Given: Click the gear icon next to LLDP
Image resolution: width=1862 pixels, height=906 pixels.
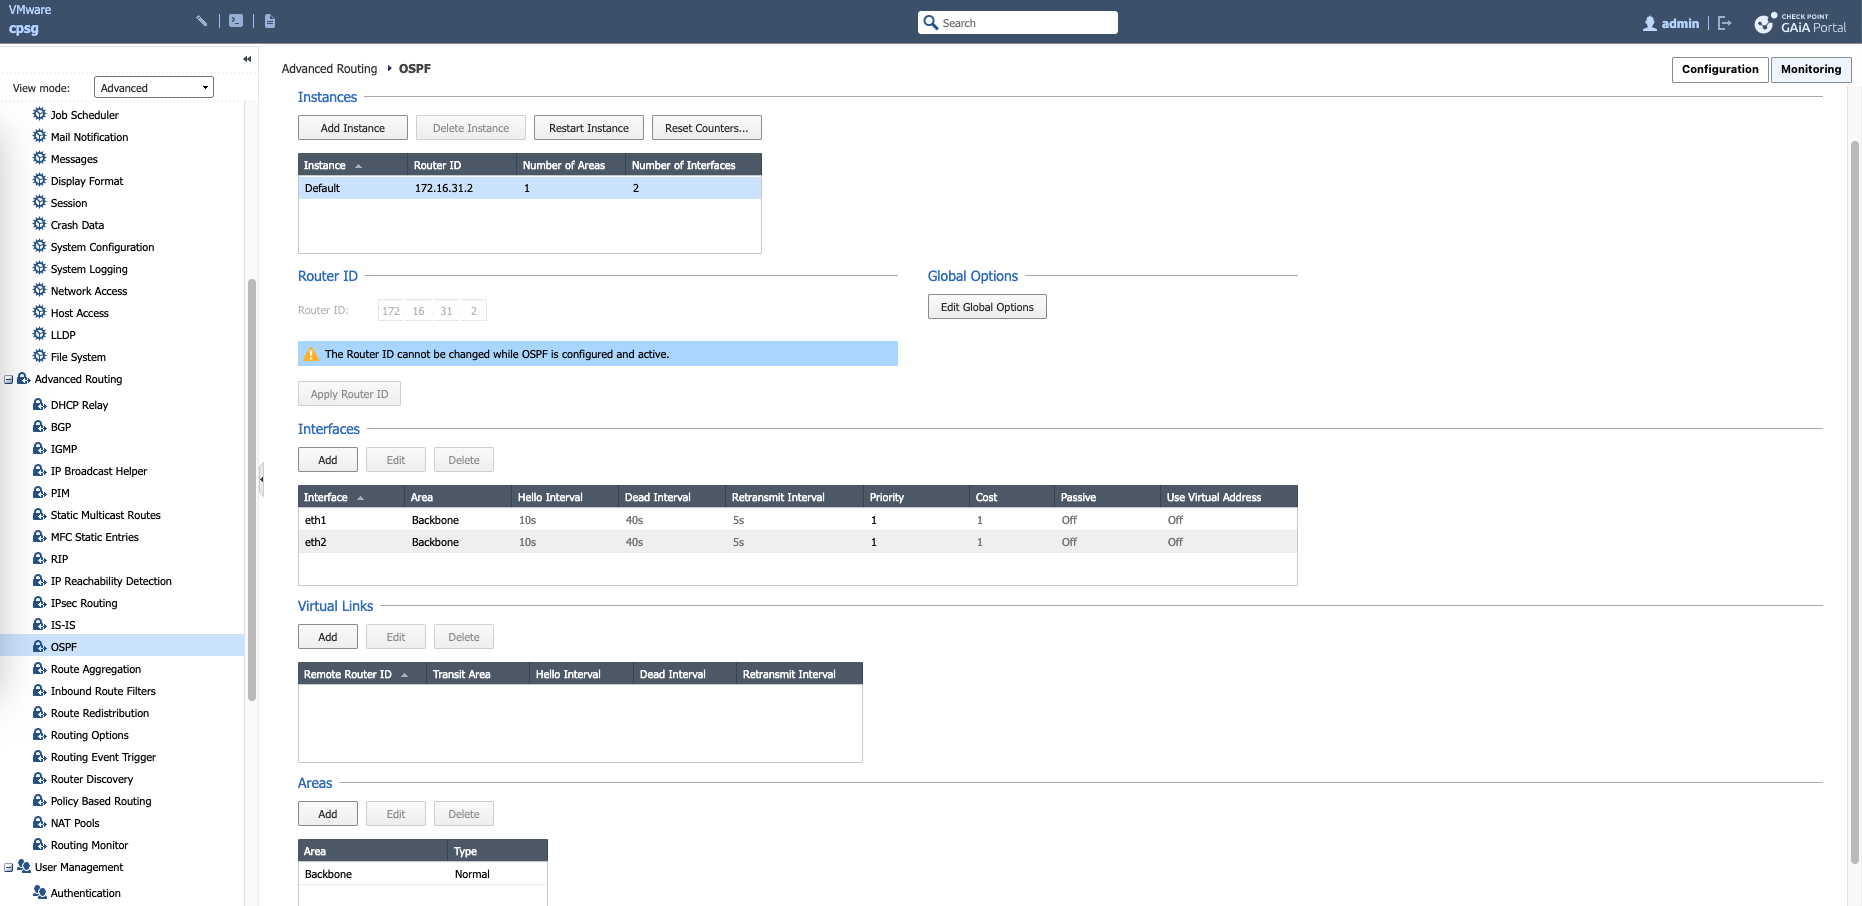Looking at the screenshot, I should [x=40, y=335].
